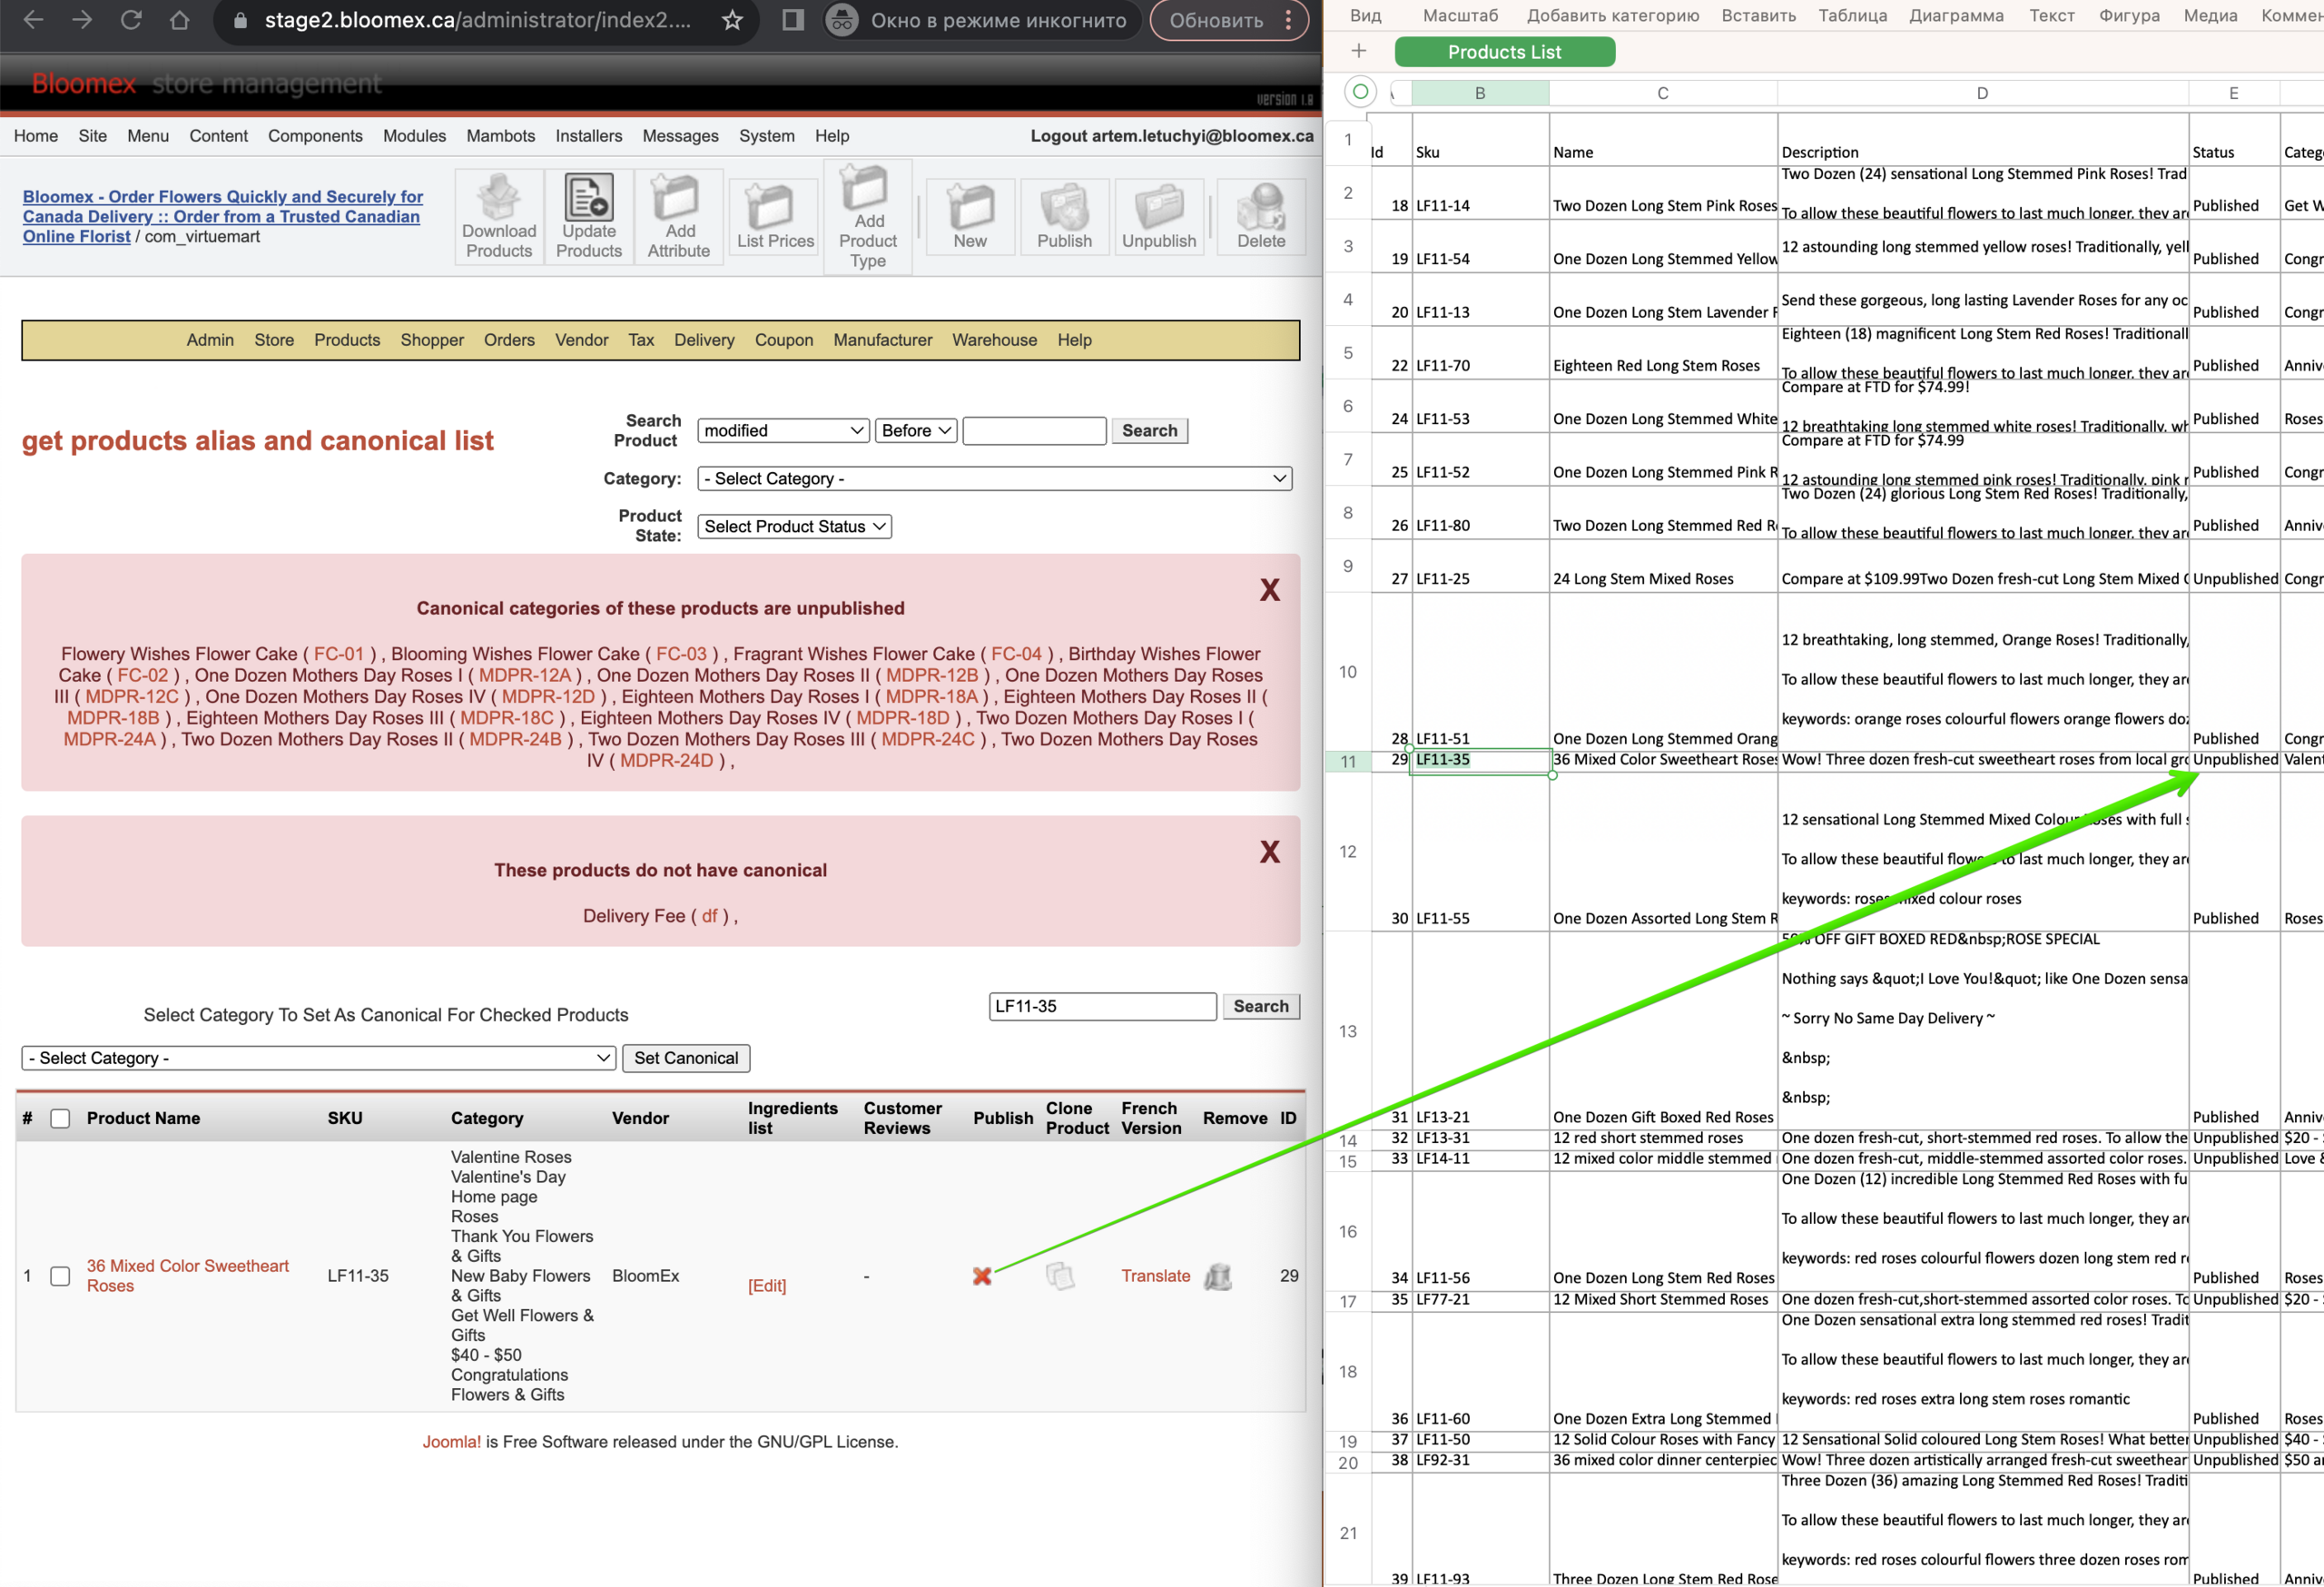Select the Products List sheet tab
The width and height of the screenshot is (2324, 1587).
1504,52
